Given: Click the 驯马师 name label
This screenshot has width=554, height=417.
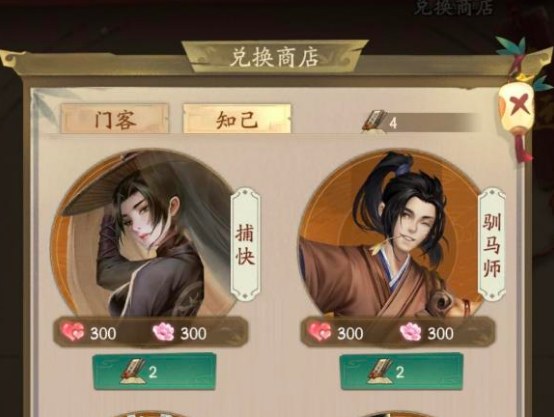Looking at the screenshot, I should click(x=492, y=245).
